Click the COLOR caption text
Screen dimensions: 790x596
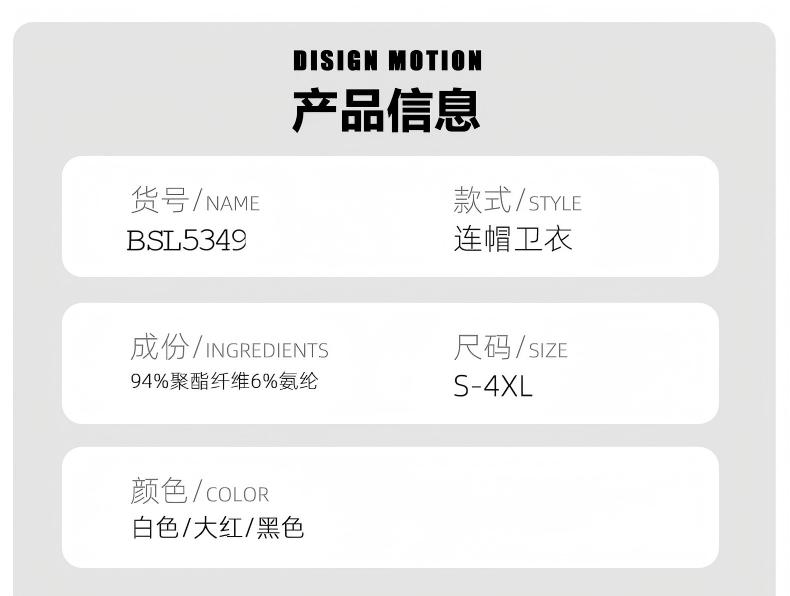[238, 495]
